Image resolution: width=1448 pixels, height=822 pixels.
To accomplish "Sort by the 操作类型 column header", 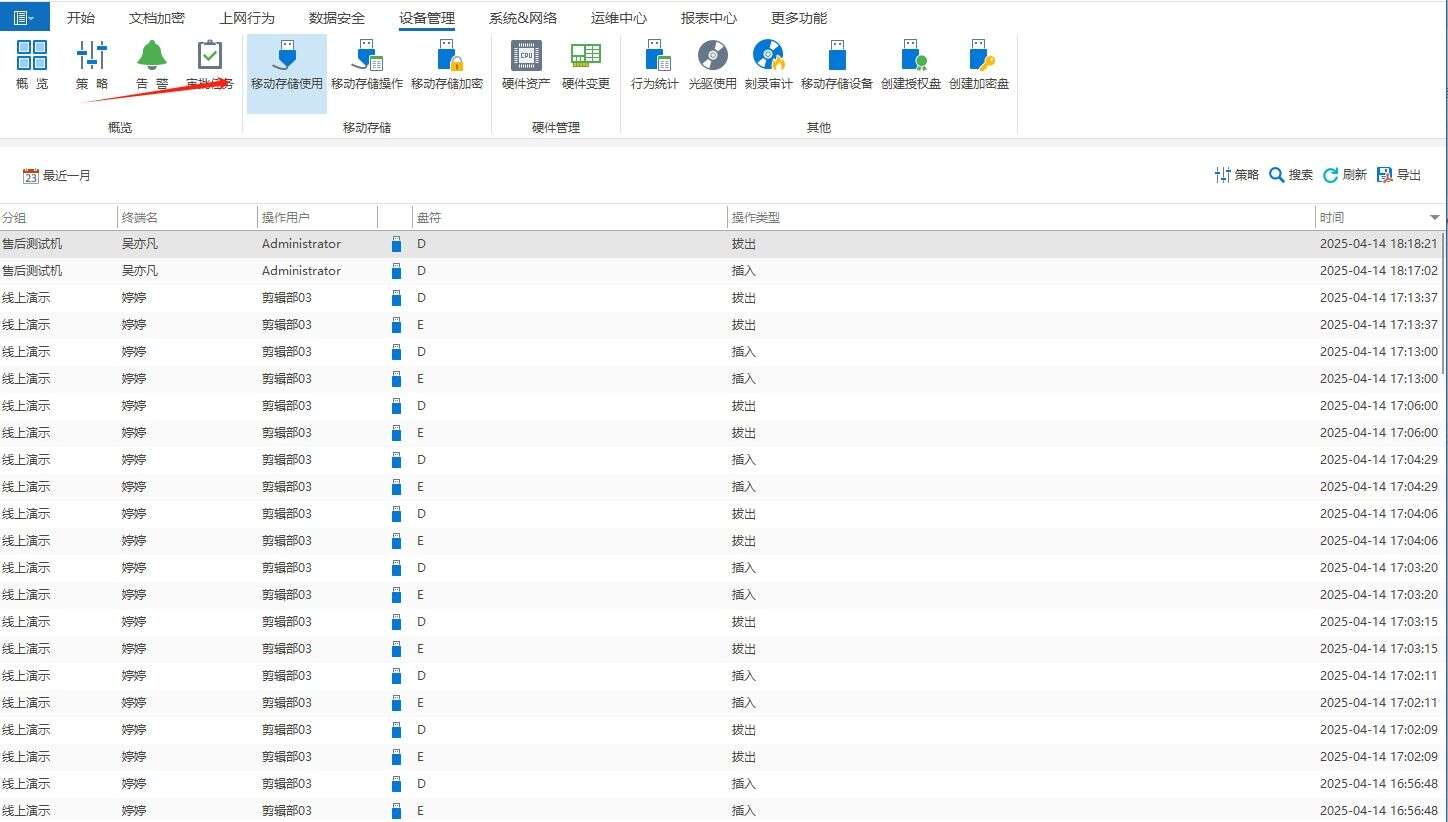I will click(755, 218).
